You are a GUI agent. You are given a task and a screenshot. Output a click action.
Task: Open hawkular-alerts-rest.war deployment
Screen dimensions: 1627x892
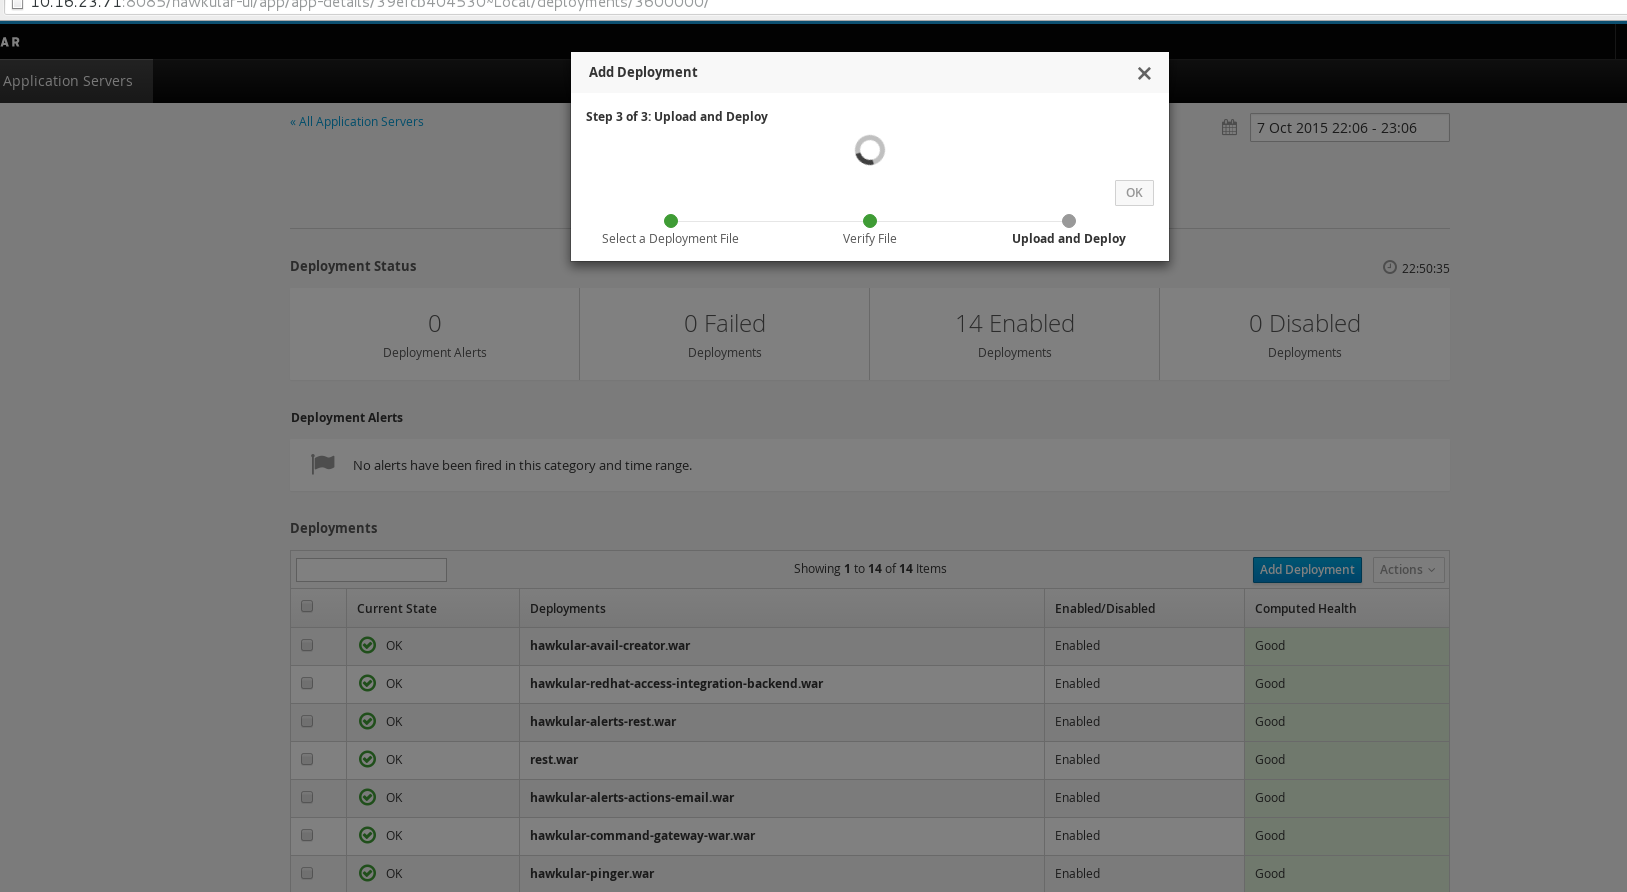(x=603, y=722)
